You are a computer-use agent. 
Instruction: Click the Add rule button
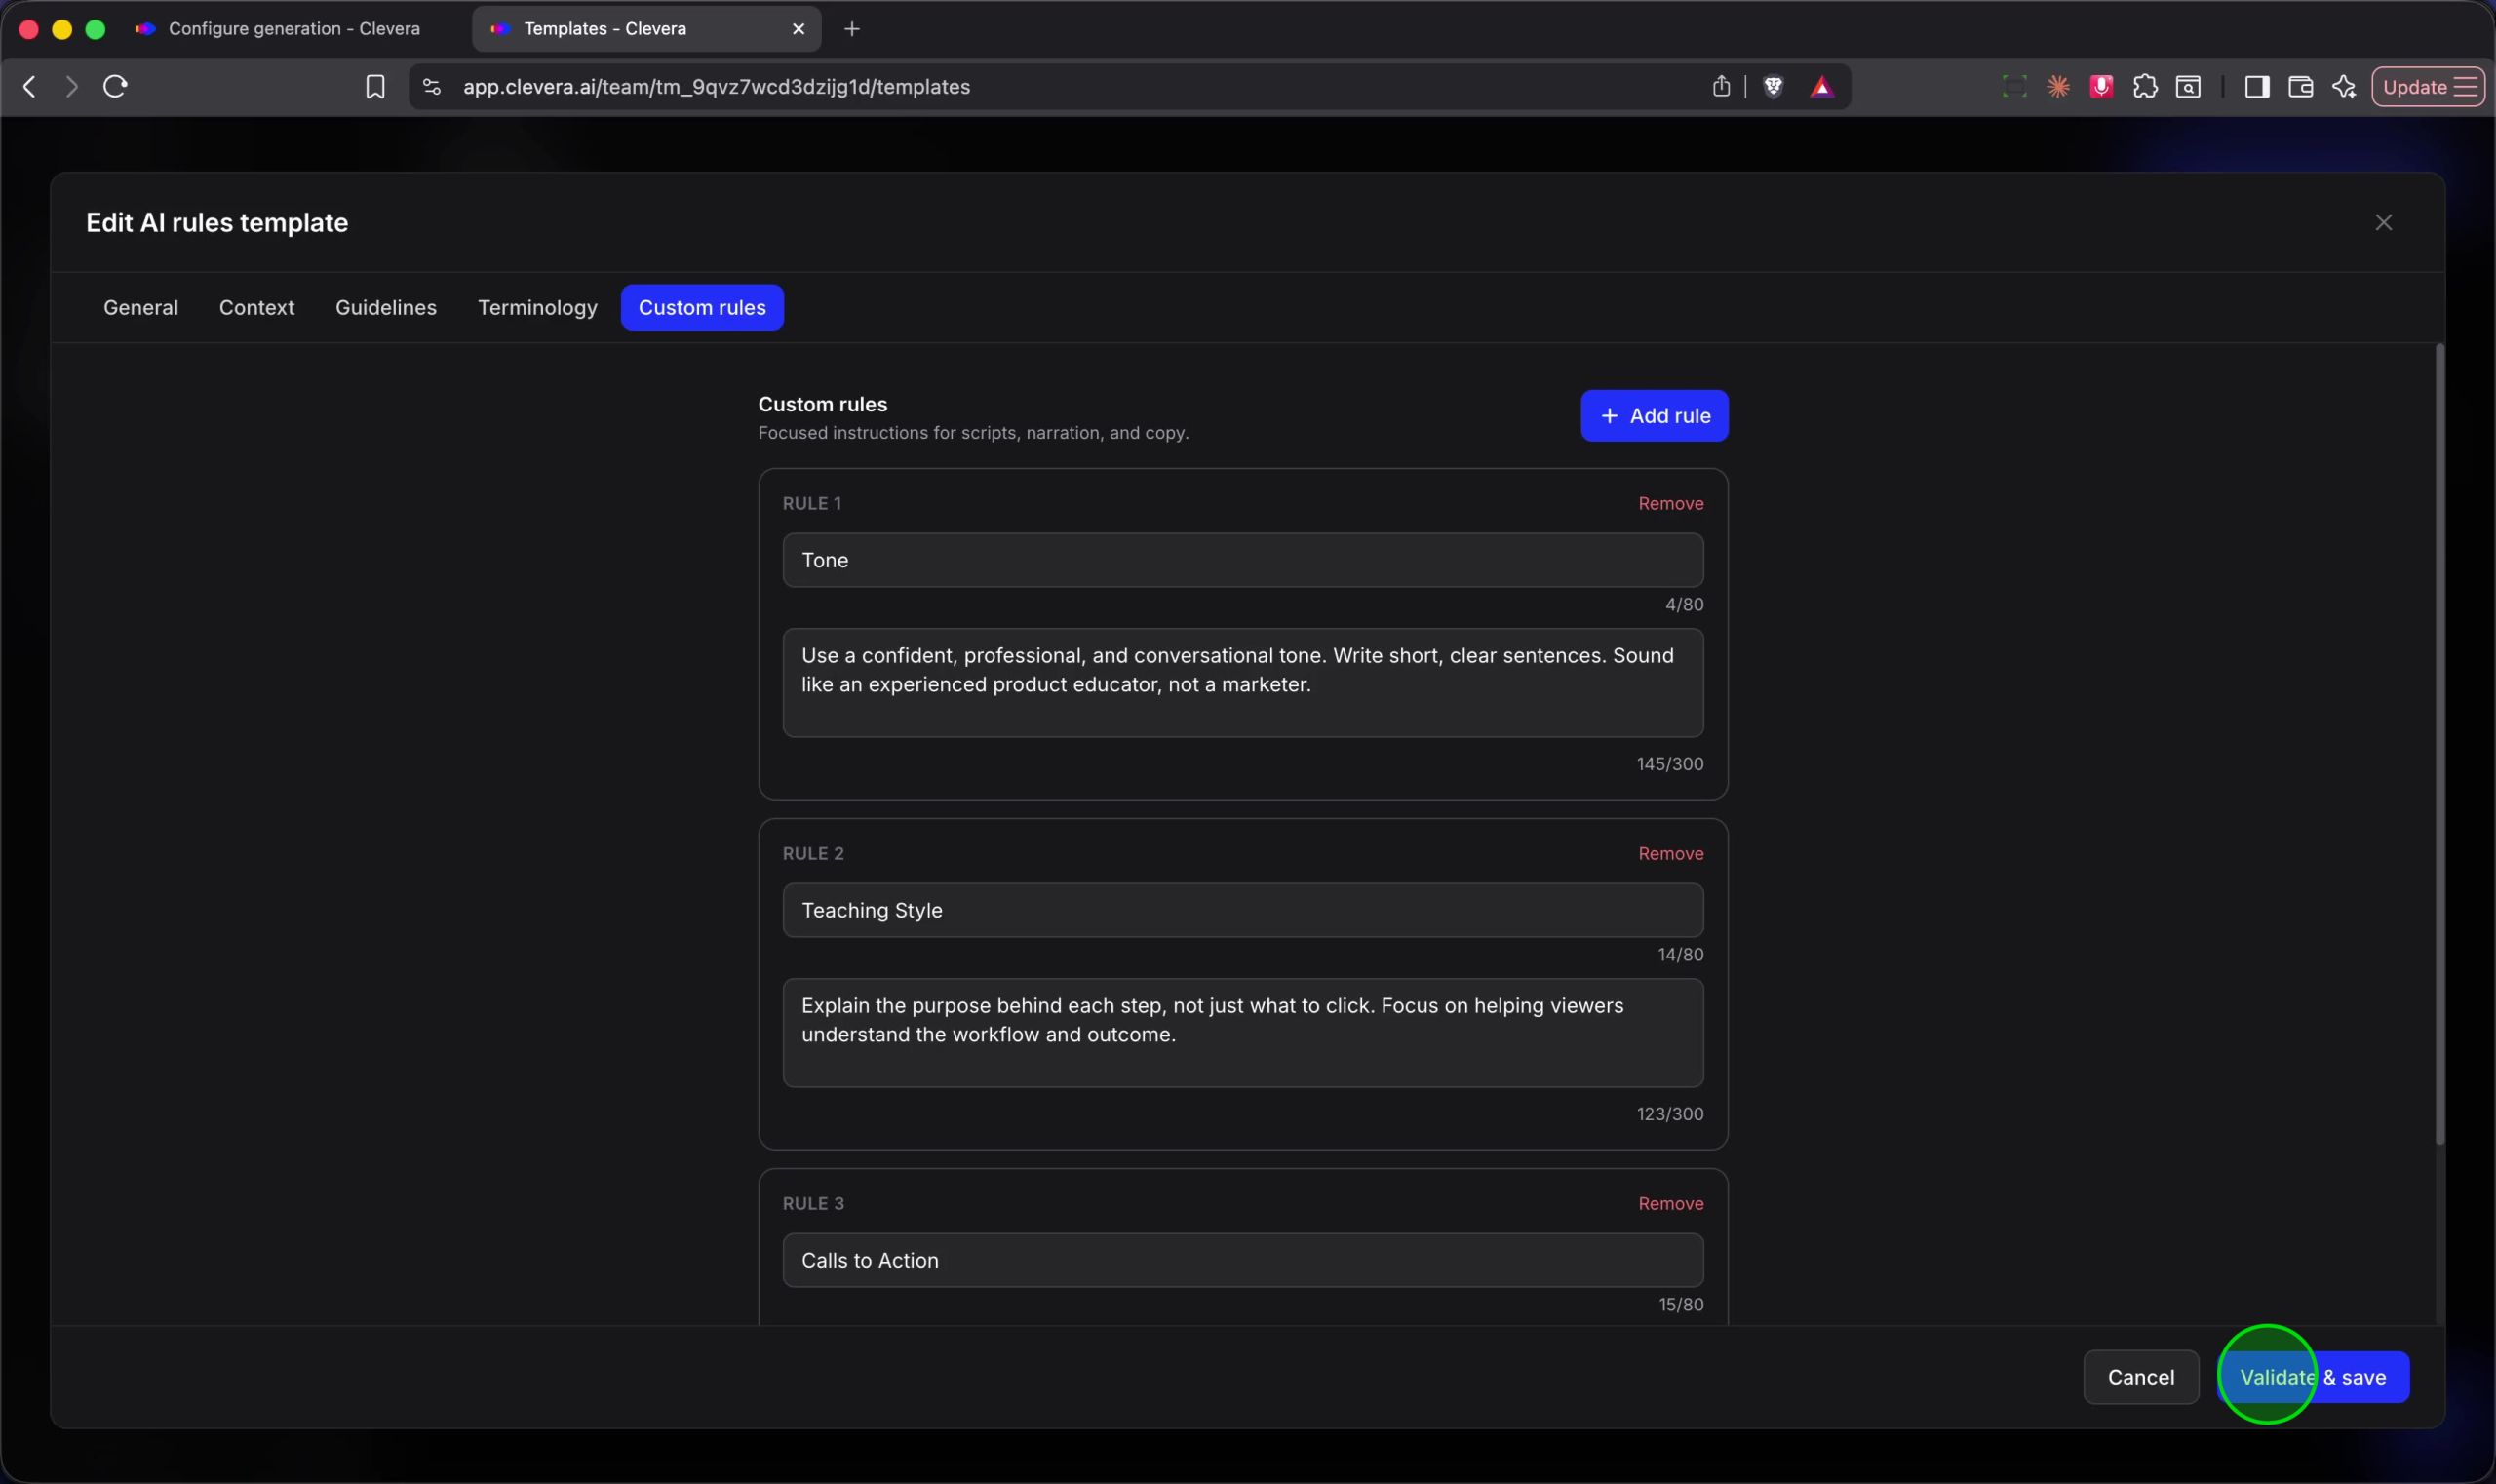[1655, 416]
